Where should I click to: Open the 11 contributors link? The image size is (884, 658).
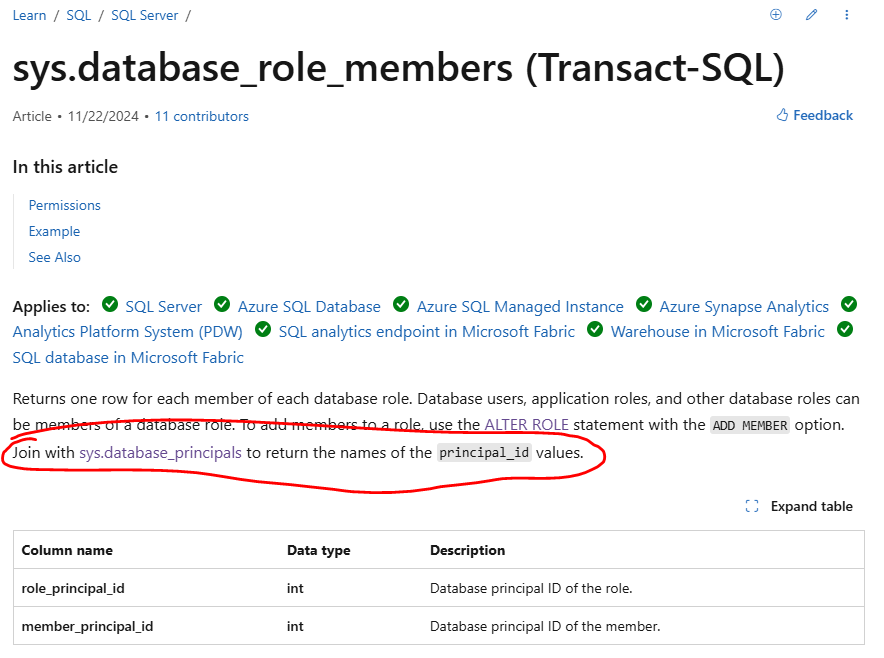point(202,116)
